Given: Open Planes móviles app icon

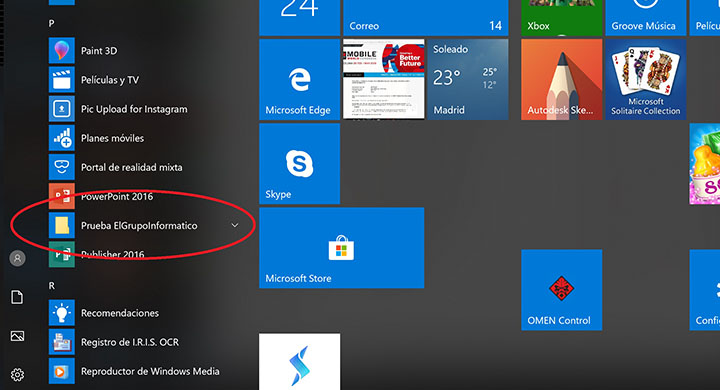Looking at the screenshot, I should click(62, 138).
